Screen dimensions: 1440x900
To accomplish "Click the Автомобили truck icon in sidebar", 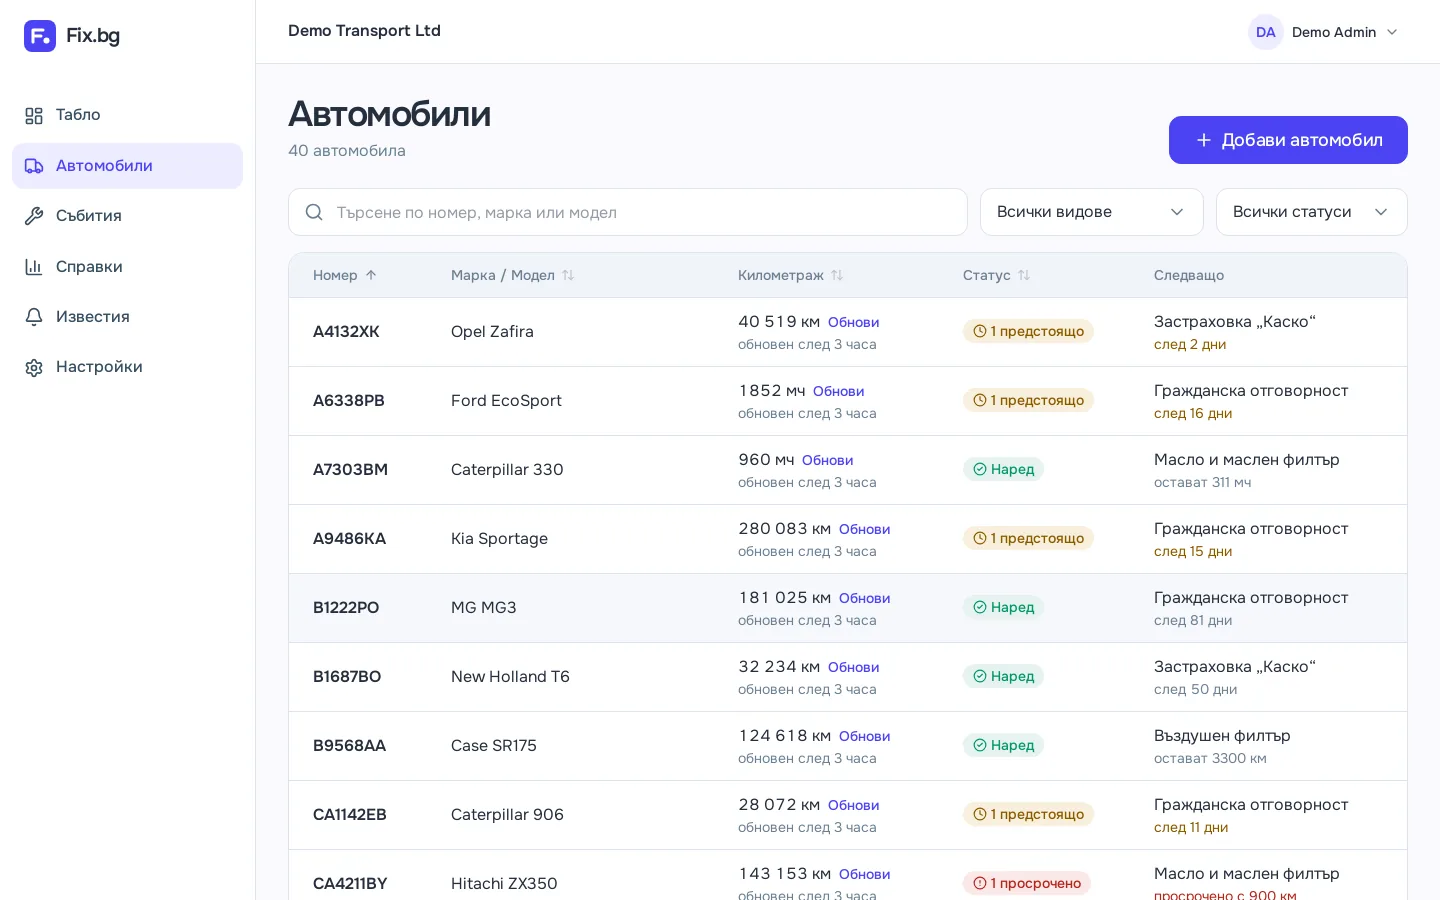I will click(34, 166).
